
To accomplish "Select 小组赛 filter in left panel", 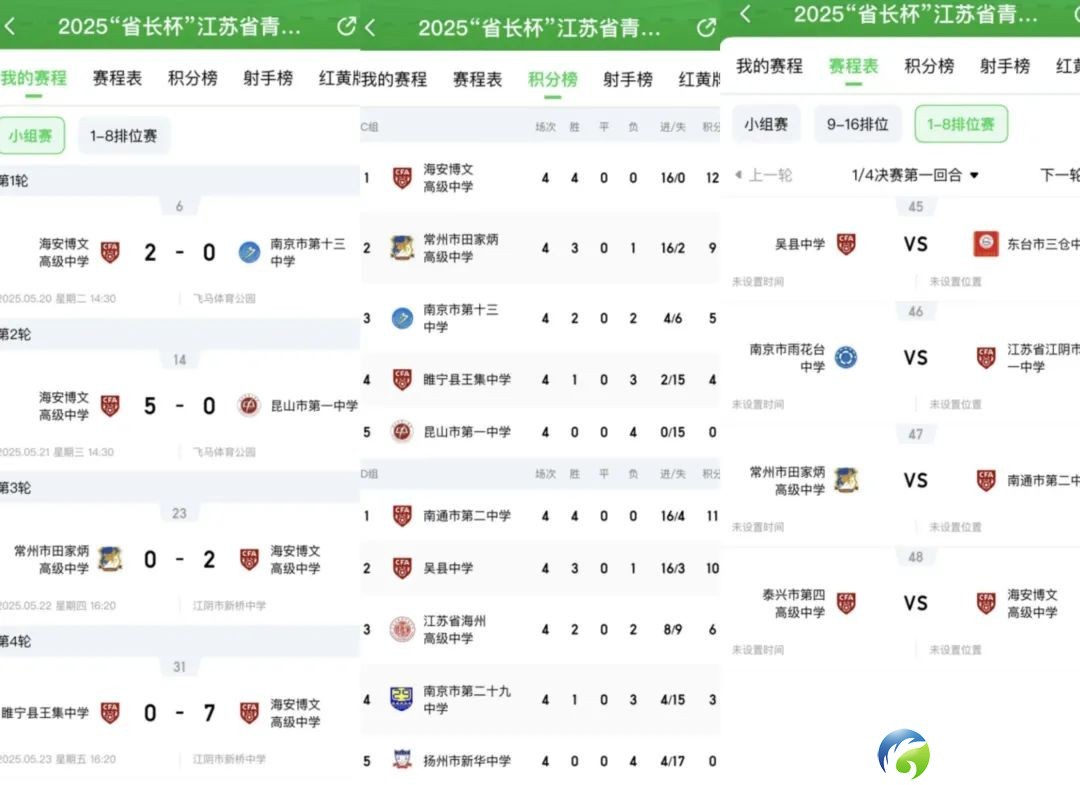I will 31,136.
